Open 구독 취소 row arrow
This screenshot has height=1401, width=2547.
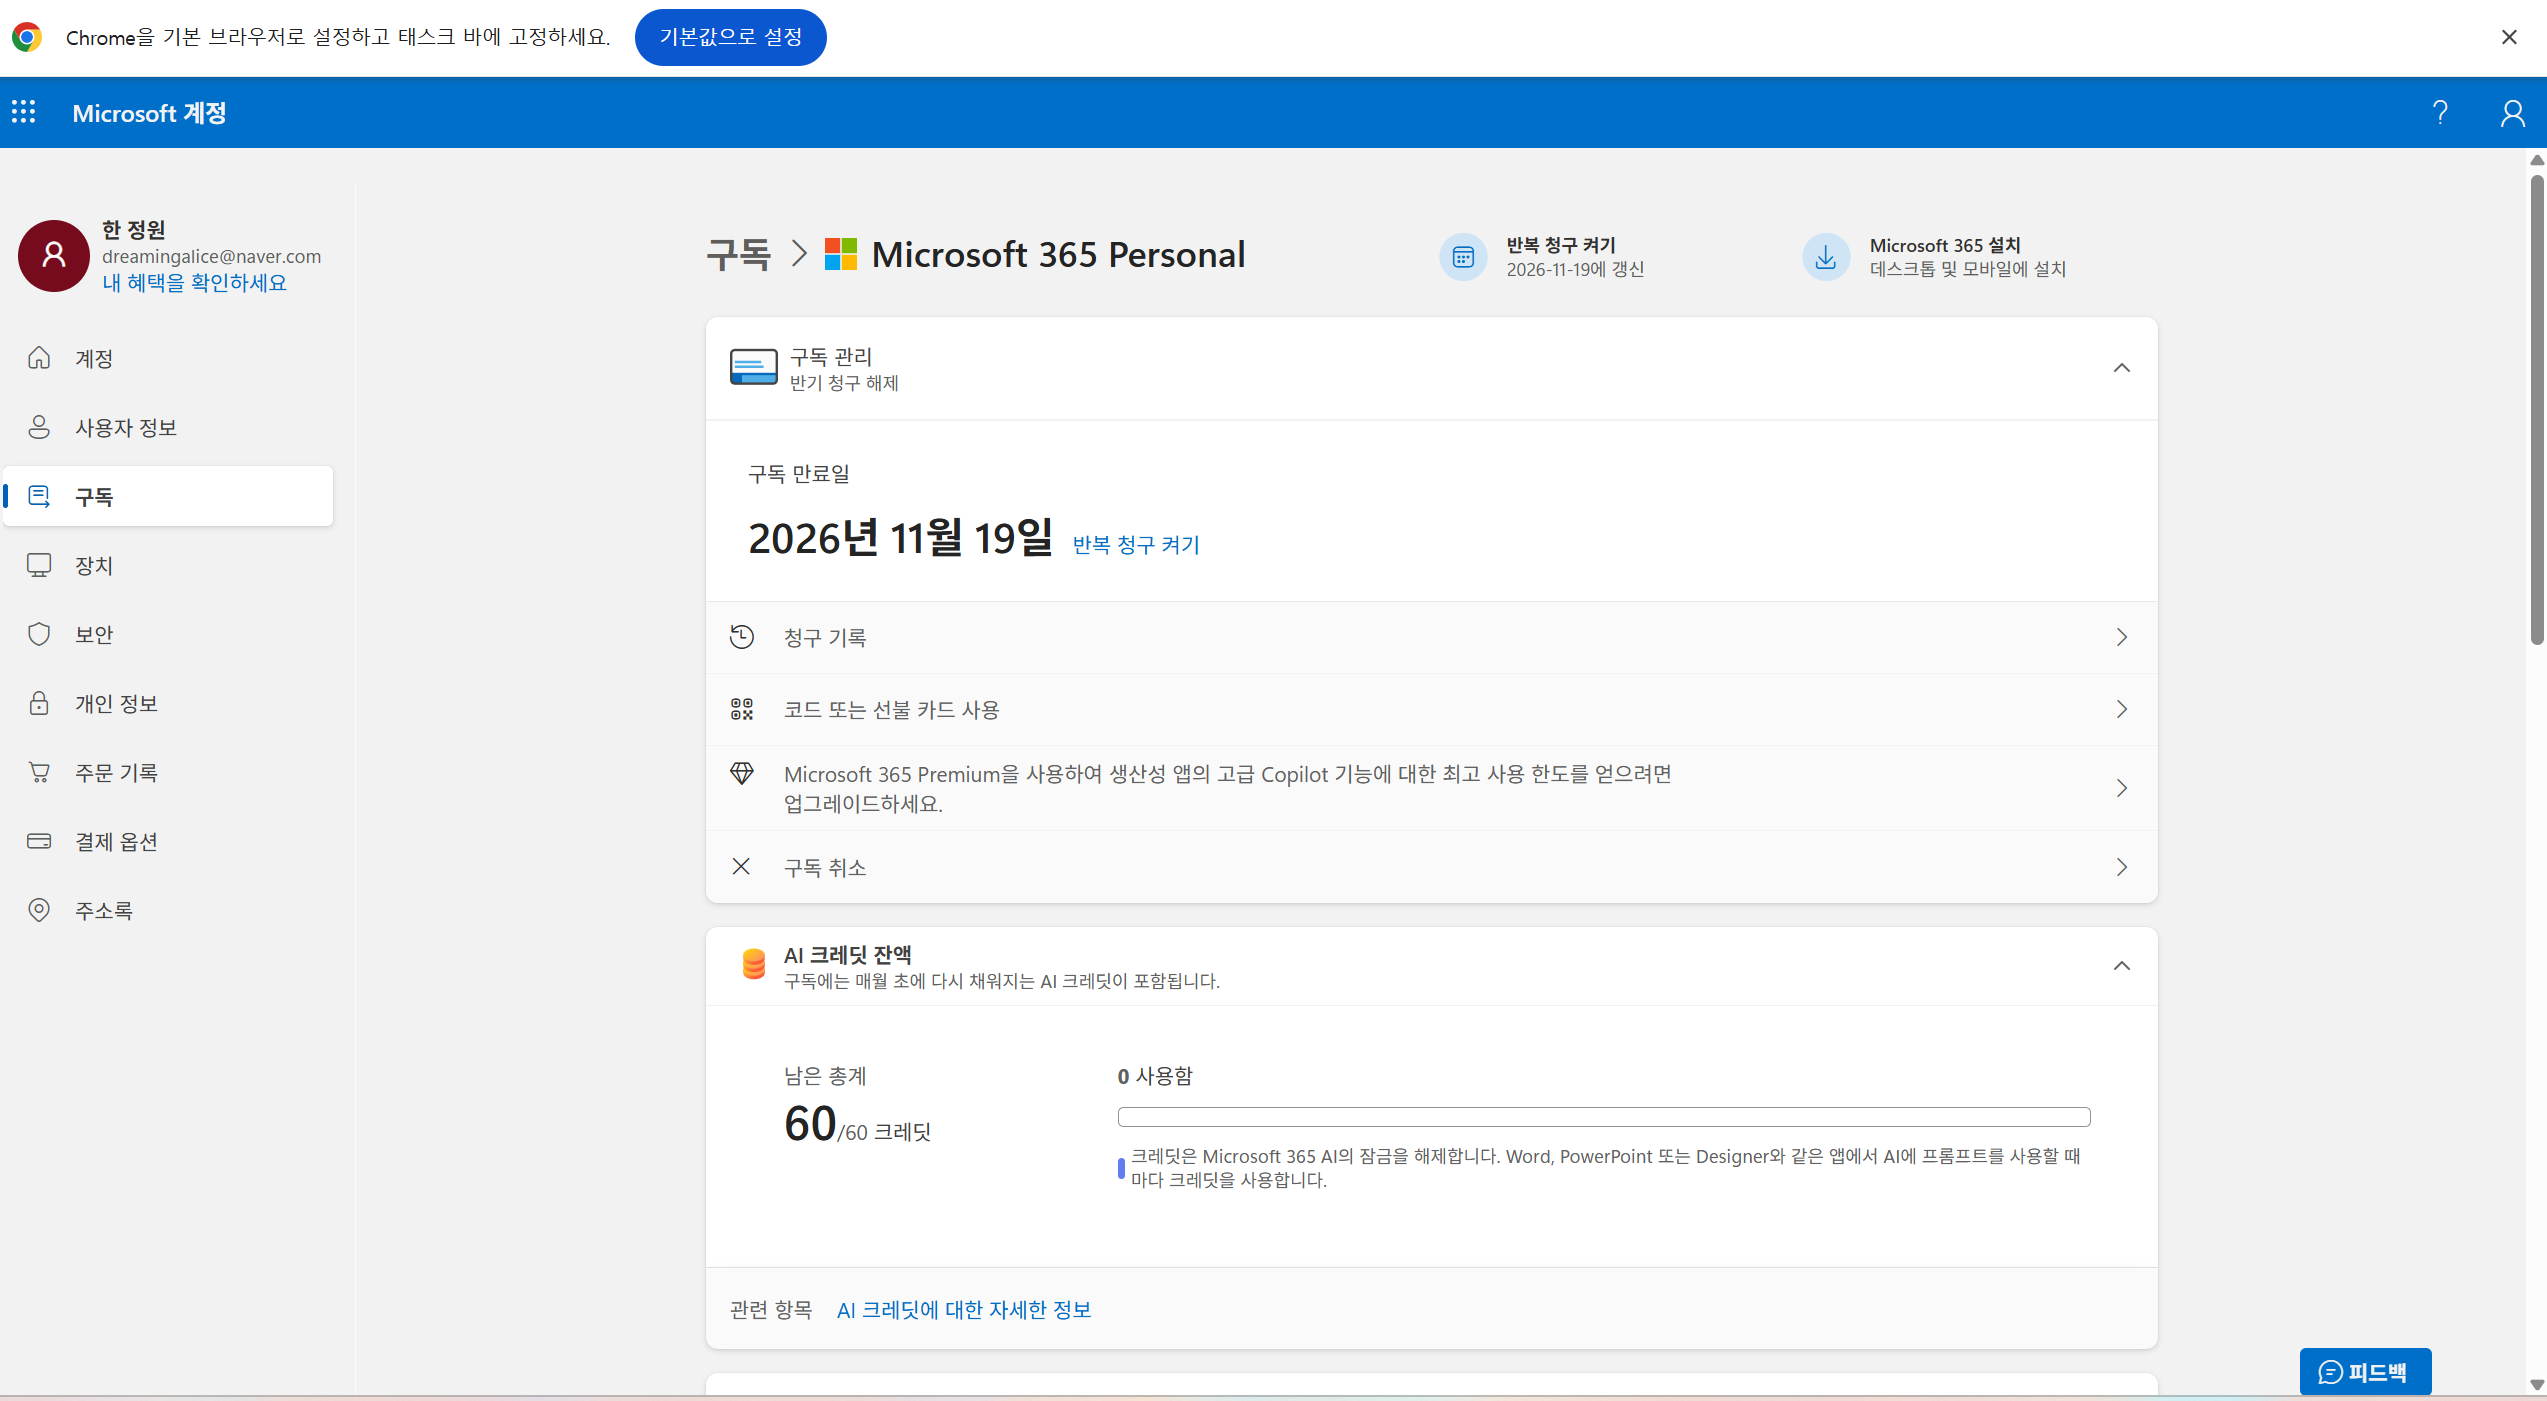pos(2122,867)
